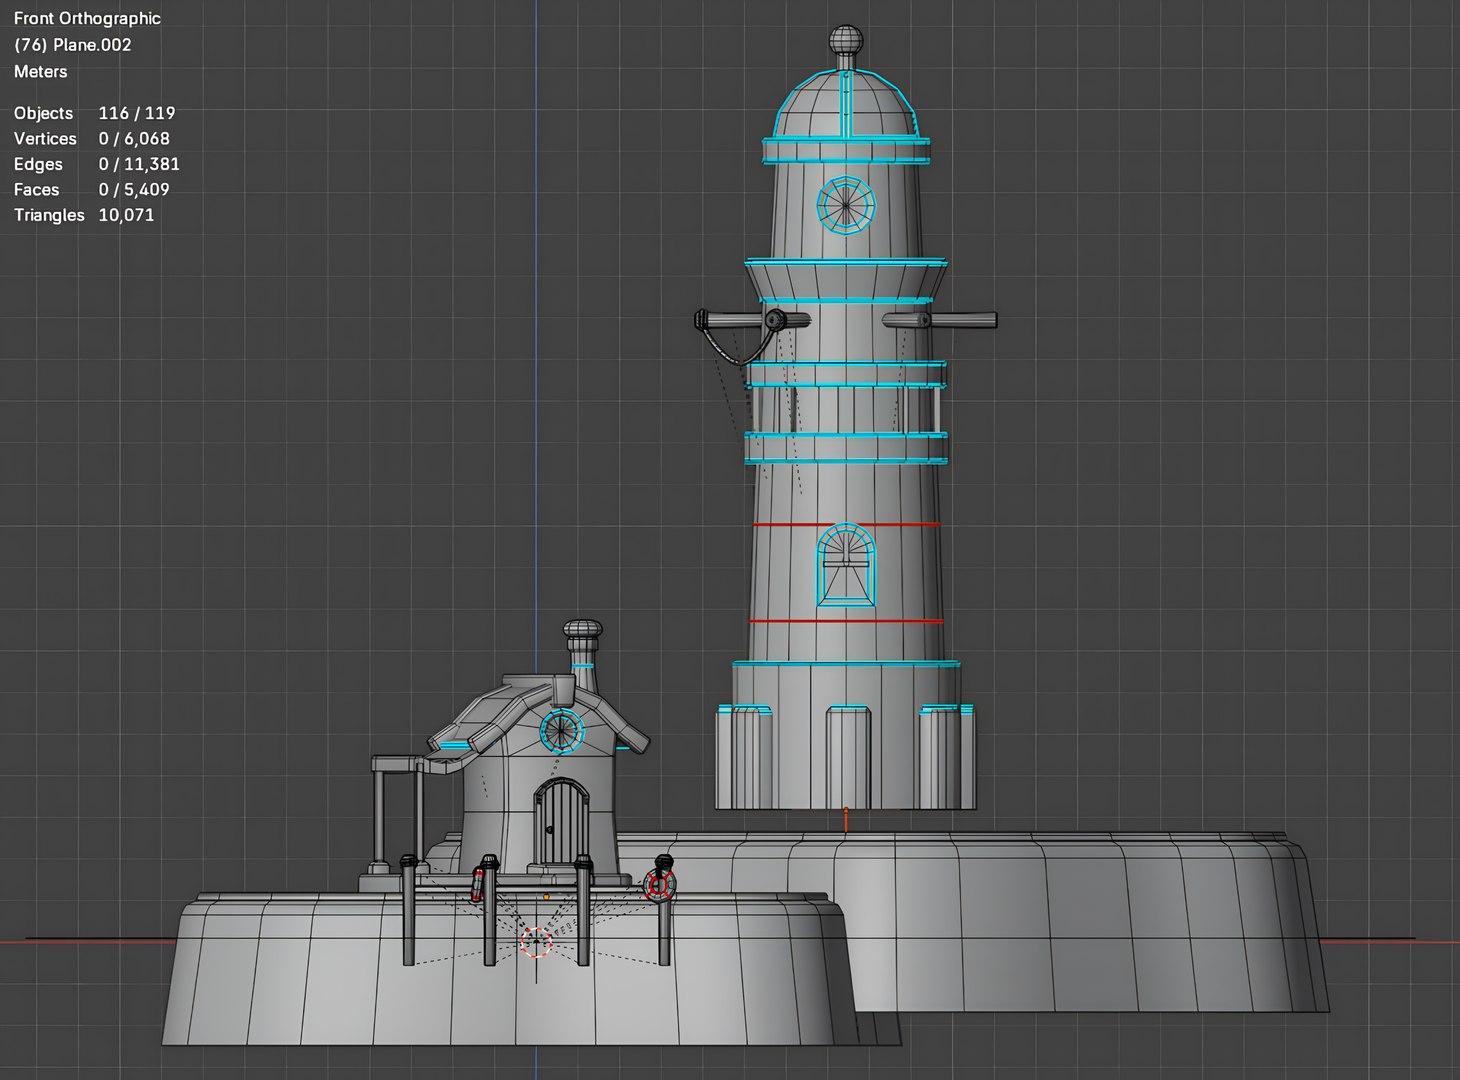
Task: Select the red life buoy on the dock post
Action: point(658,884)
